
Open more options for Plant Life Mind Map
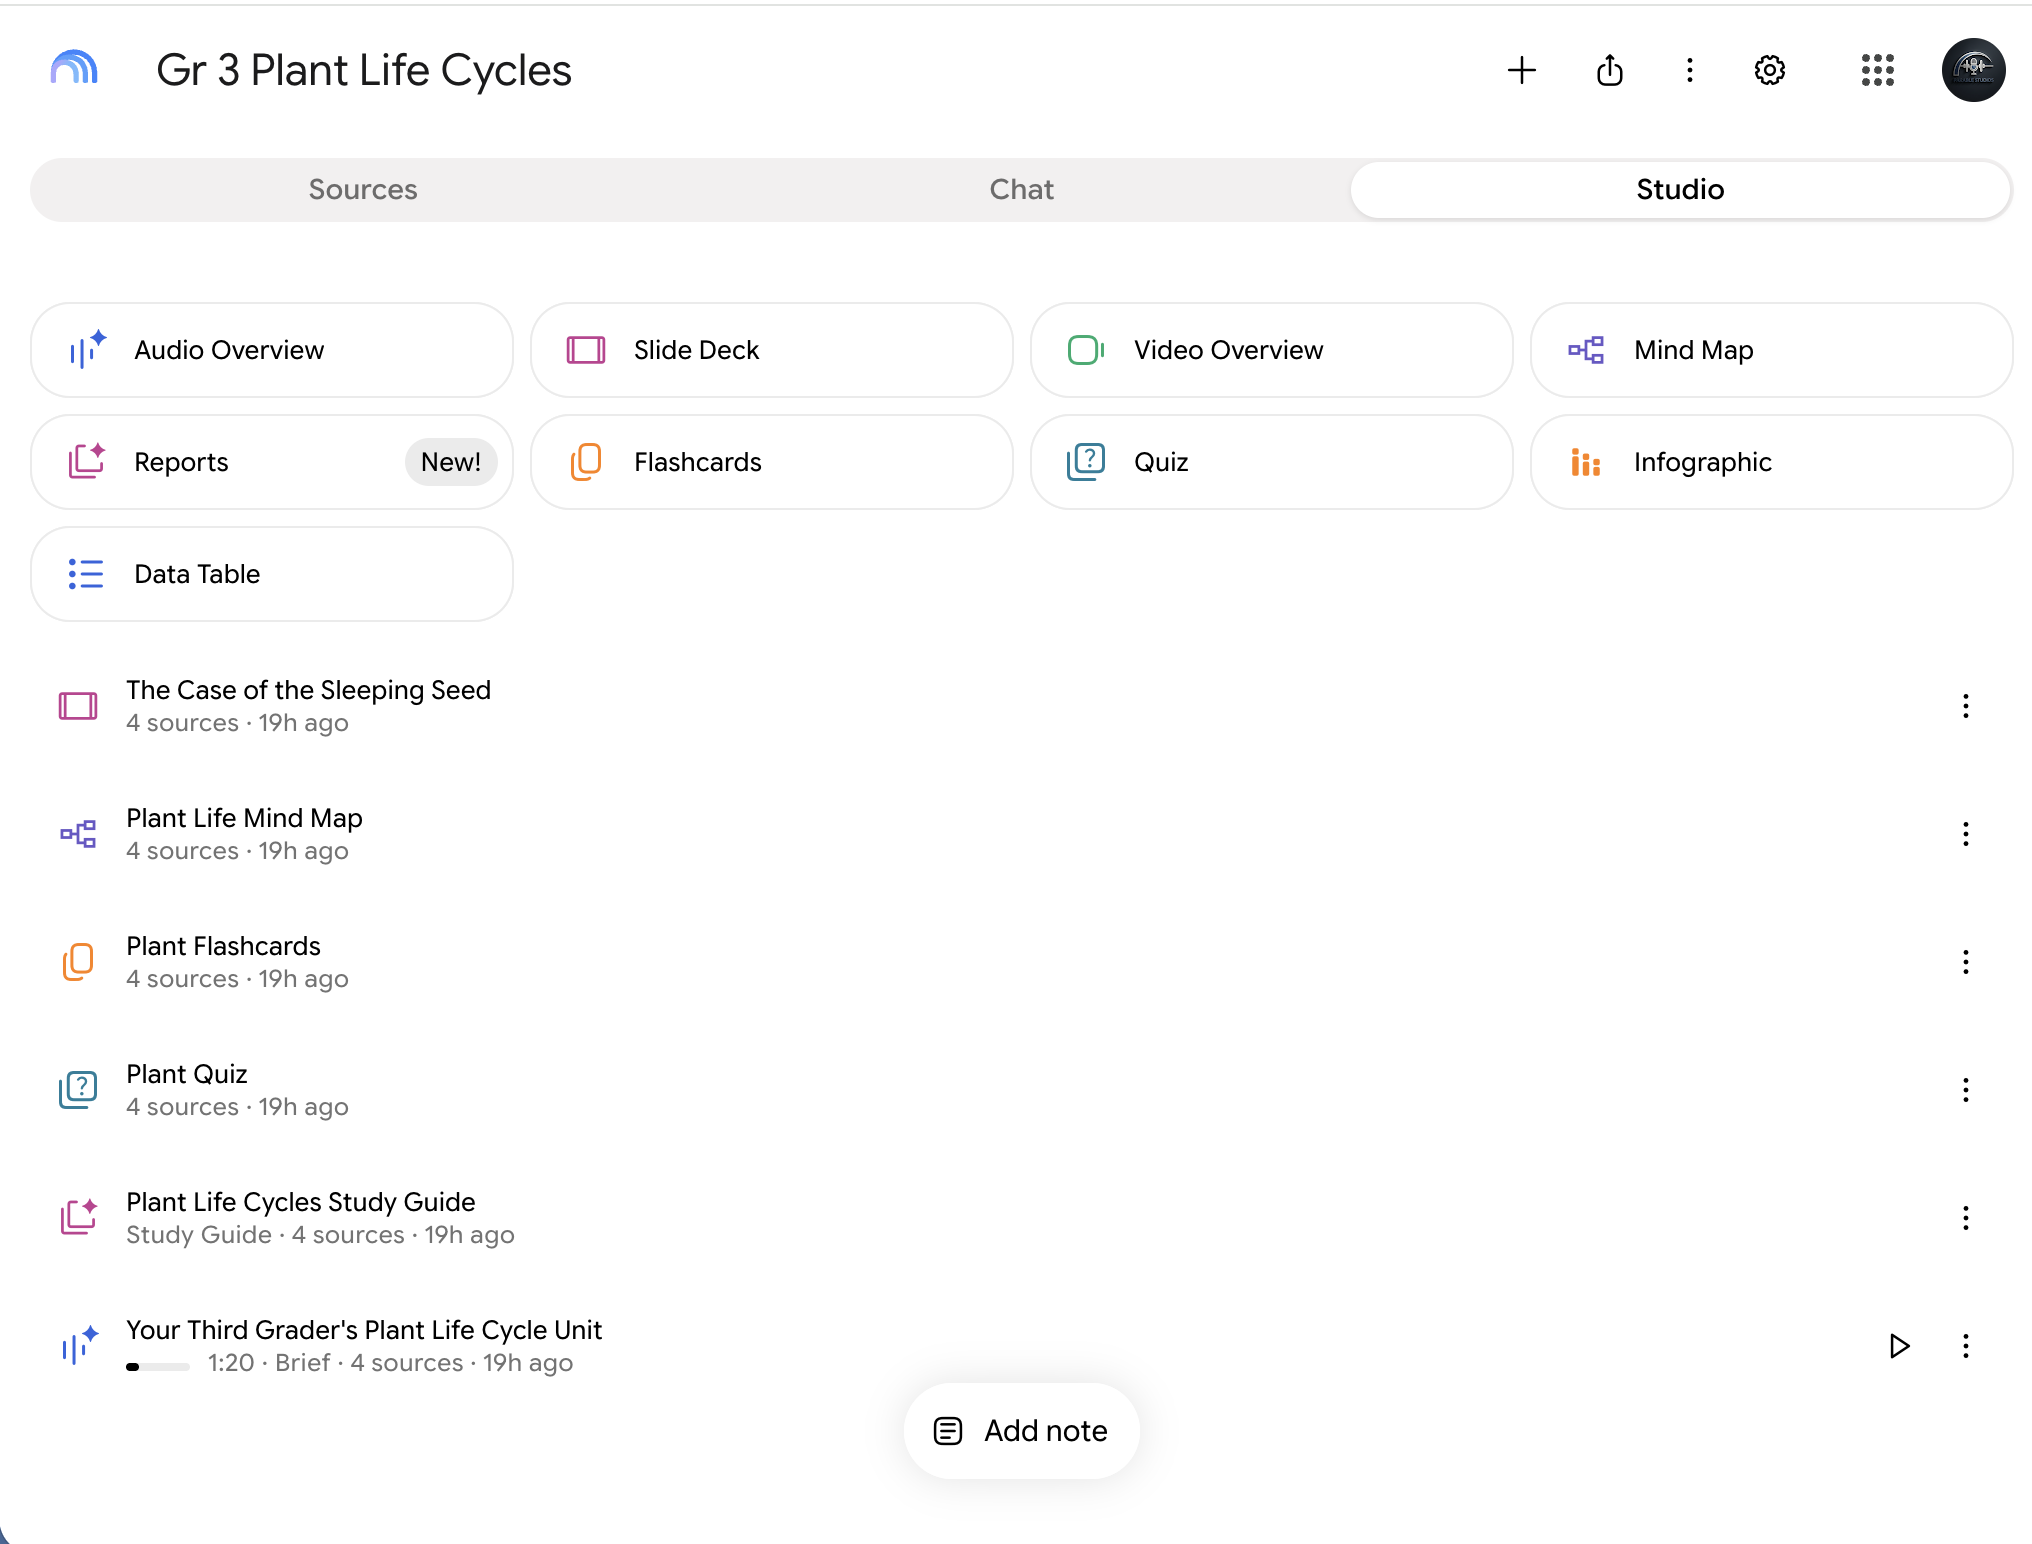(1966, 834)
